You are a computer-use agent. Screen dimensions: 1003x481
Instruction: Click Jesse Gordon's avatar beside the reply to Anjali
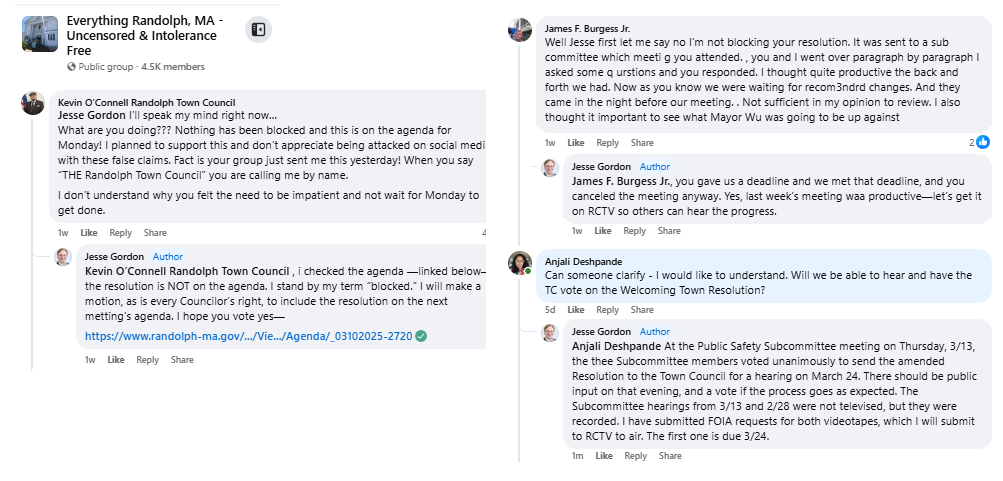coord(550,332)
